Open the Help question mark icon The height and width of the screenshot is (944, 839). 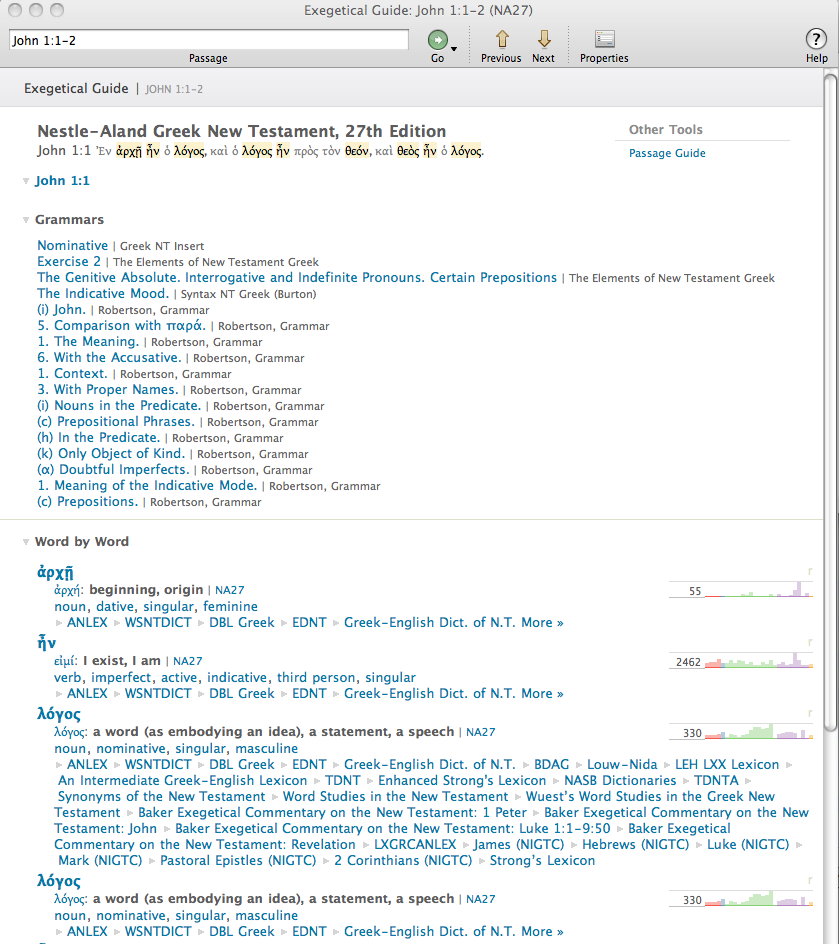[x=816, y=39]
